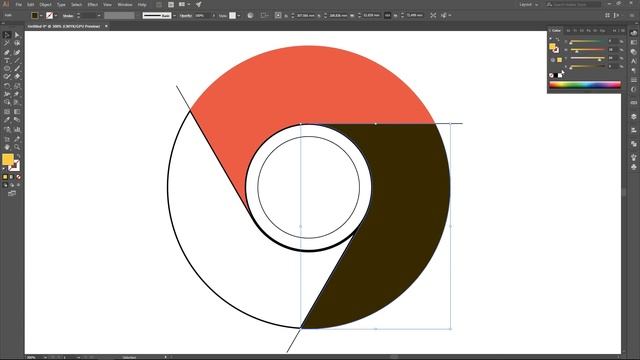Toggle constrain width and height proportions
The width and height of the screenshot is (640, 360).
[387, 16]
